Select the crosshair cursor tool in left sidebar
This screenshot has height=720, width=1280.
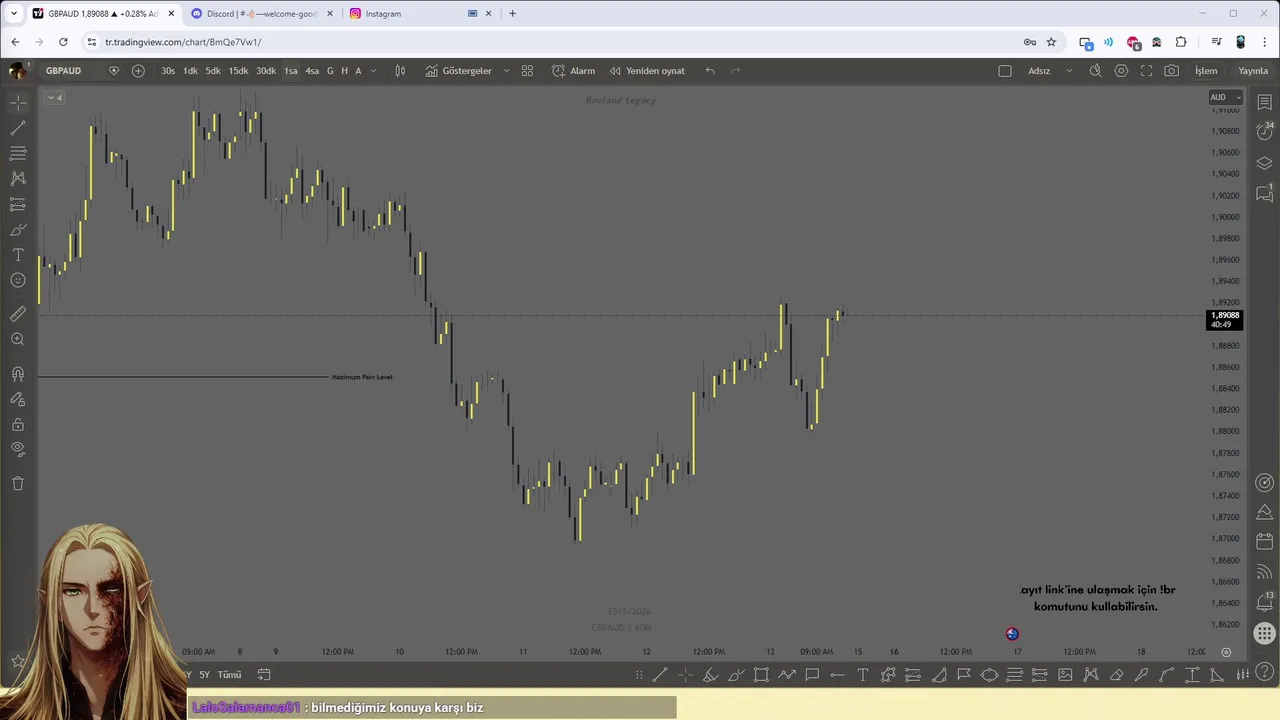click(18, 103)
